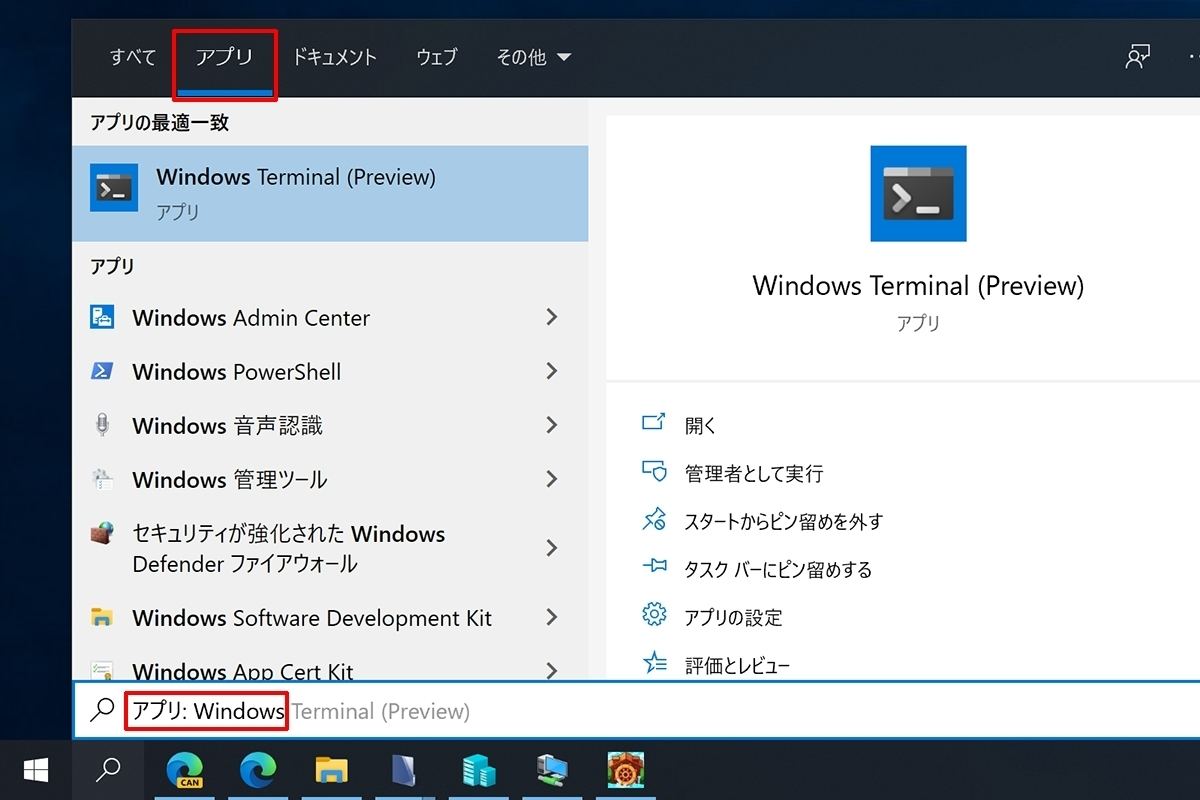
Task: Open the orange gear app on taskbar
Action: [626, 770]
